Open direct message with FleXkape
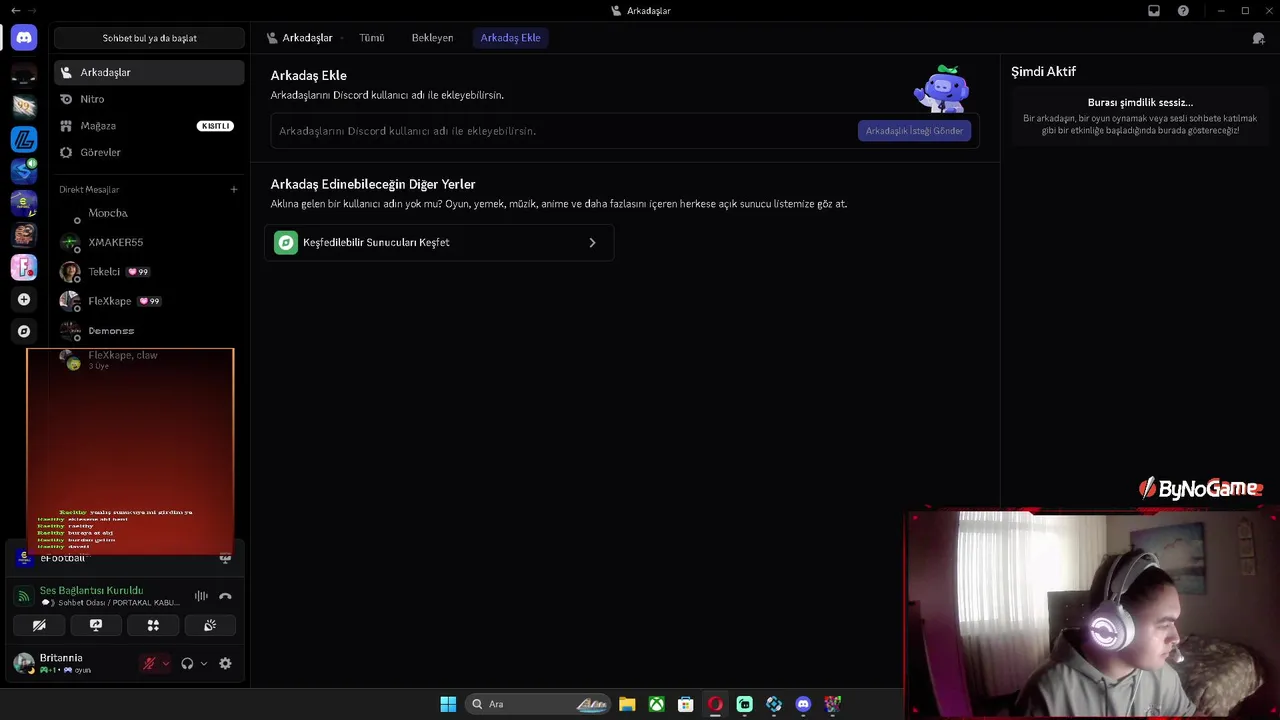Screen dimensions: 1280x720 point(149,301)
